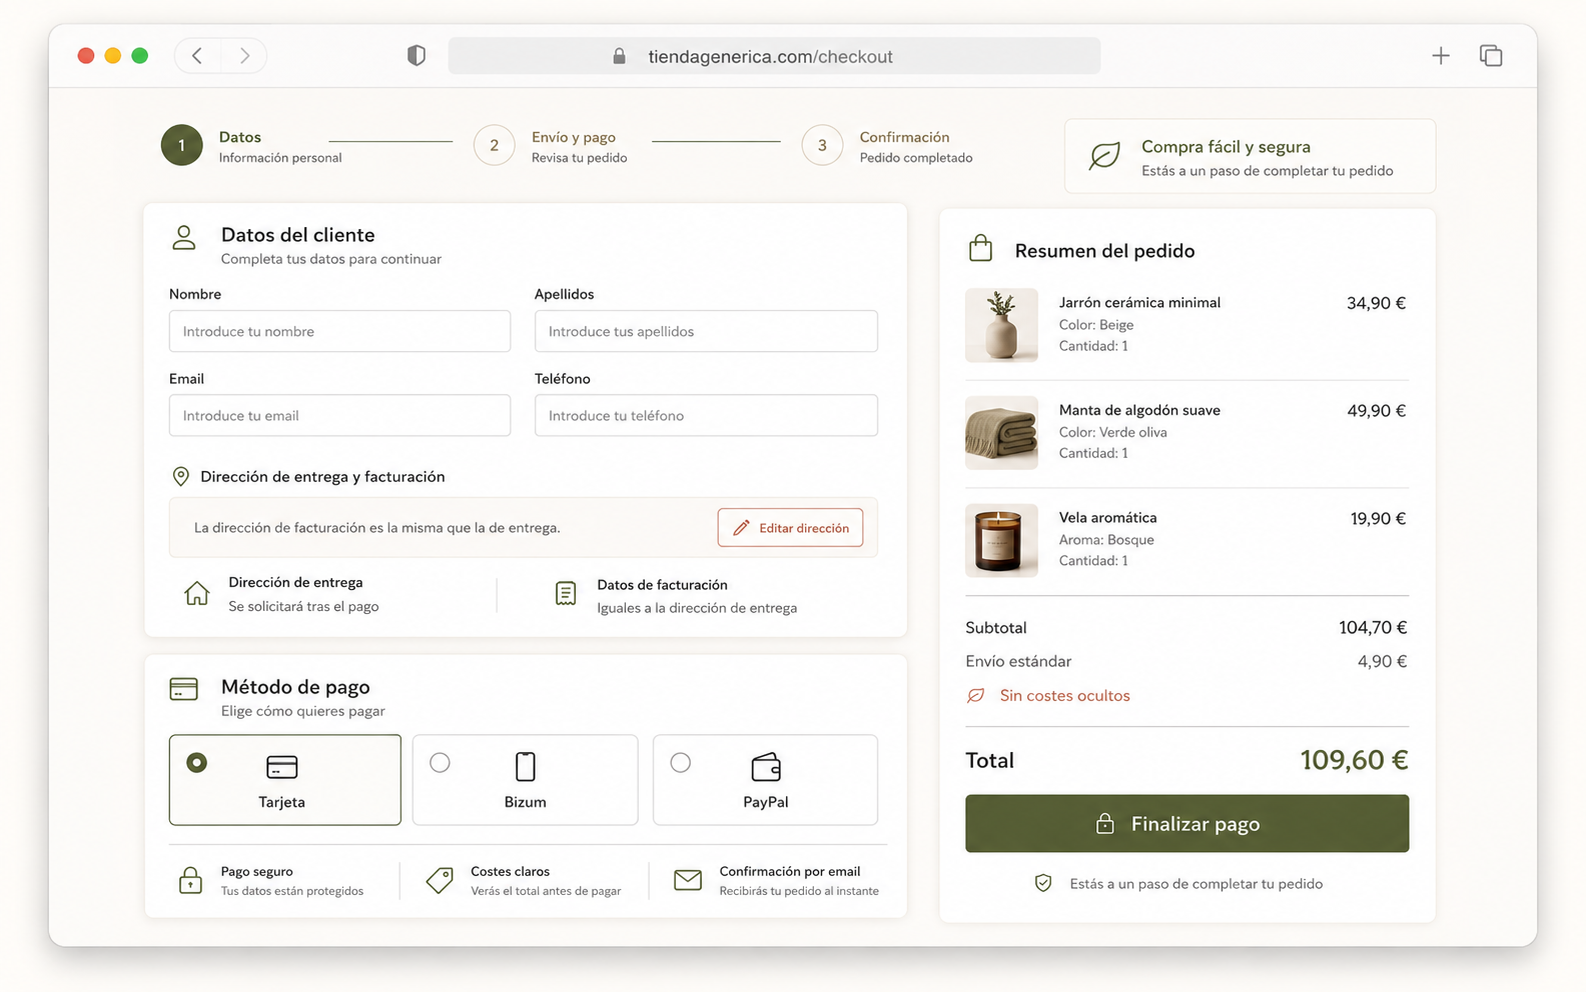
Task: Click the browser back arrow
Action: point(197,56)
